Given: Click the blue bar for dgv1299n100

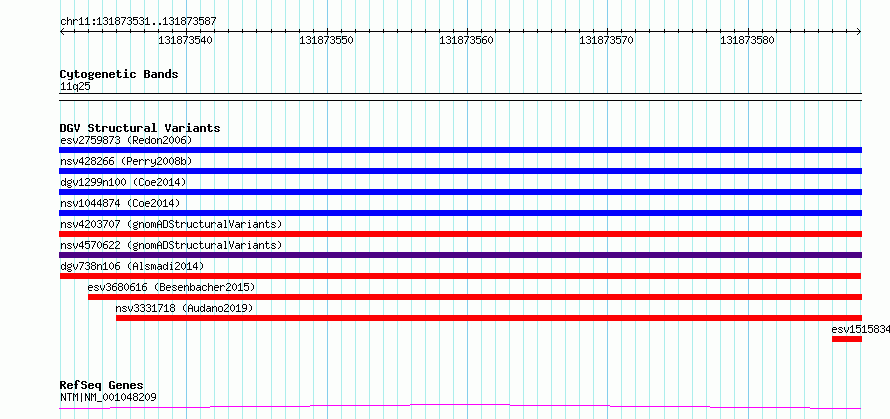Looking at the screenshot, I should (460, 192).
